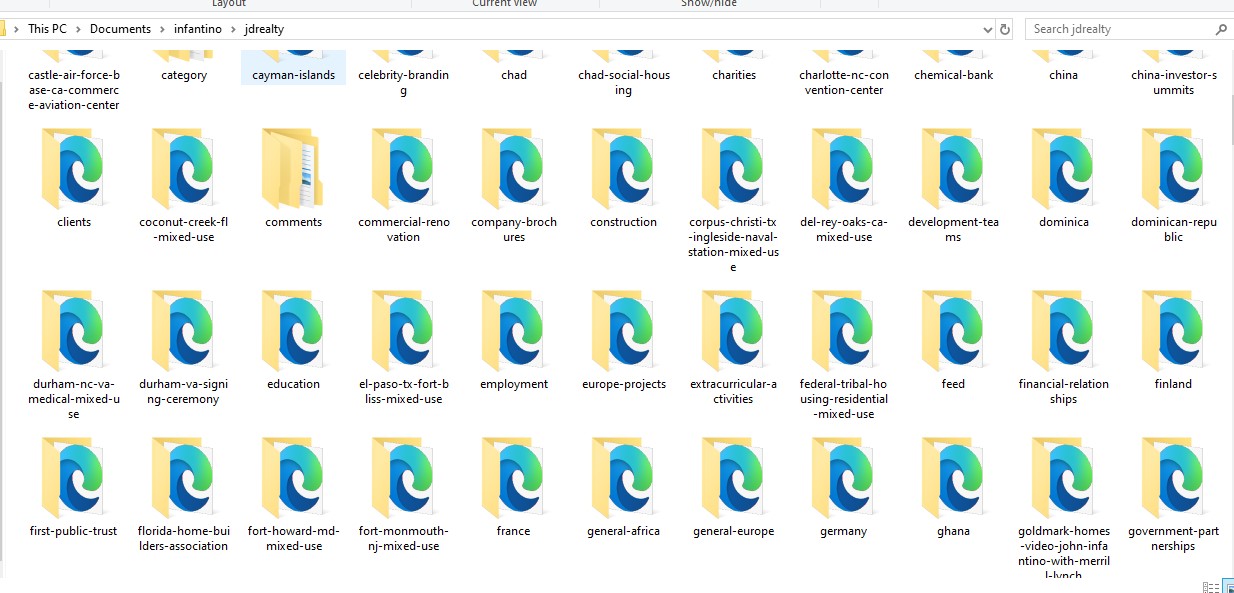Expand the chevron after This PC

pyautogui.click(x=79, y=29)
